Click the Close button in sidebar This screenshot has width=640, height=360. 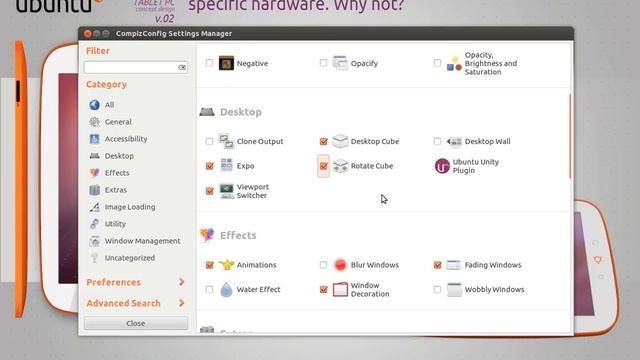pyautogui.click(x=136, y=323)
